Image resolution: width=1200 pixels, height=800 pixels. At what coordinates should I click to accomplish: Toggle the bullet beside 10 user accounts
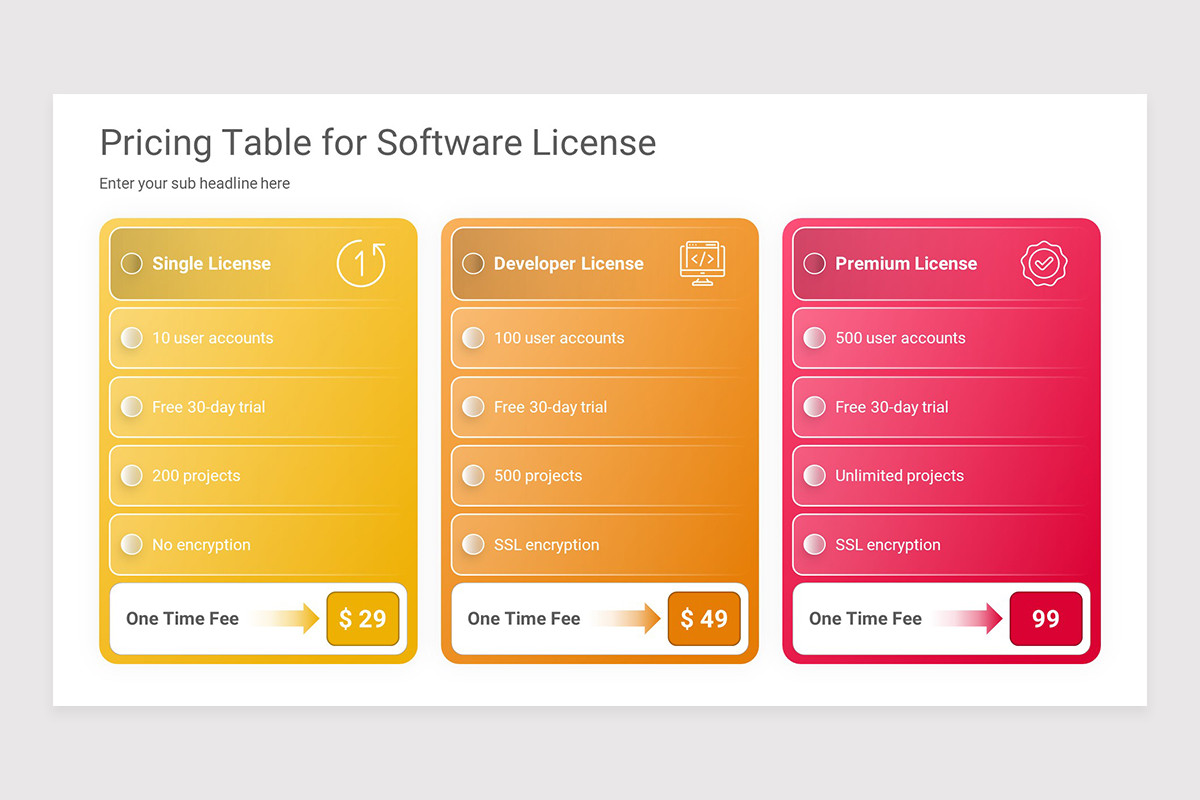pos(132,338)
